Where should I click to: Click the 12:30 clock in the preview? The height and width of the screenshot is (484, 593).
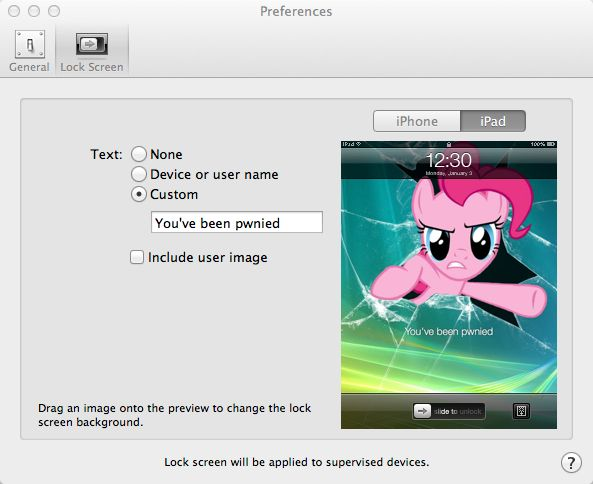click(x=449, y=160)
